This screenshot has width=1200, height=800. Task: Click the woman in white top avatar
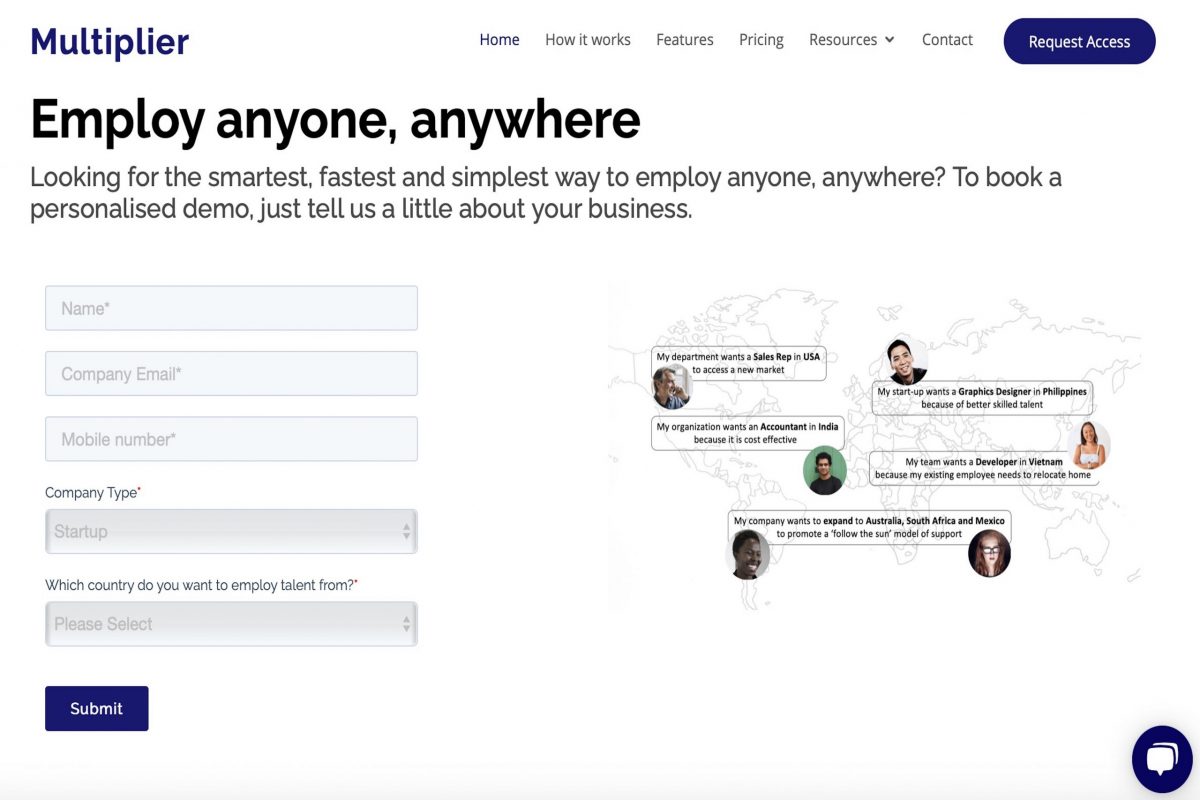click(1089, 445)
